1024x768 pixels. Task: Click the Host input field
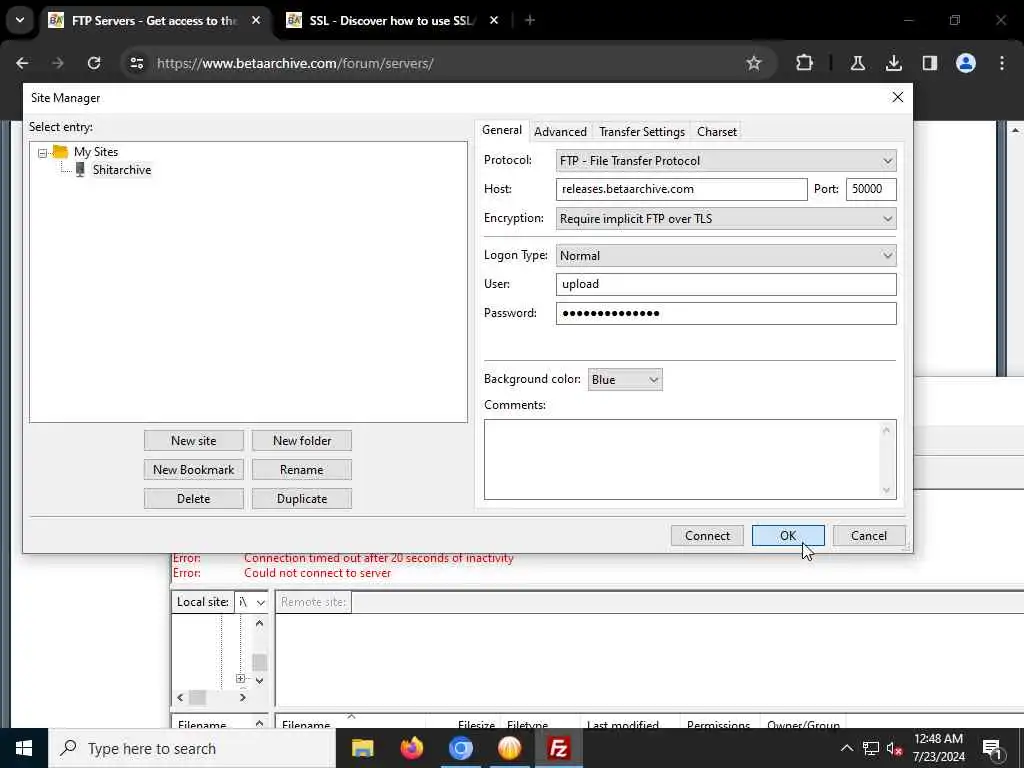(x=681, y=189)
